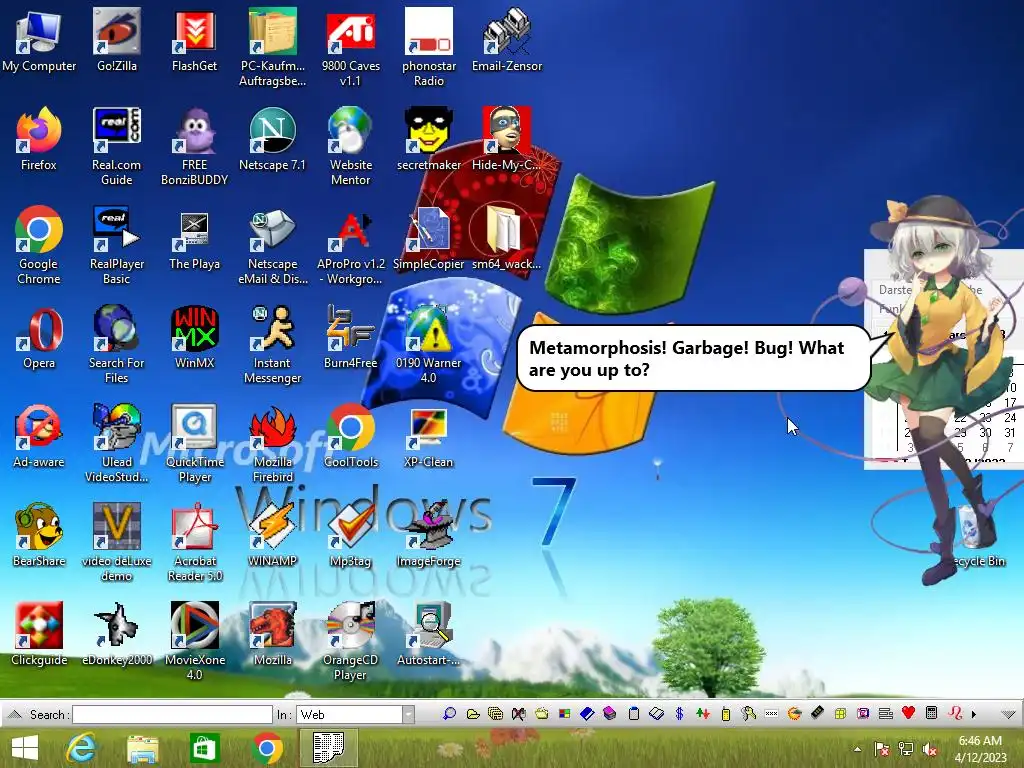The image size is (1024, 768).
Task: Open the Mp3tag shortcut
Action: [351, 536]
